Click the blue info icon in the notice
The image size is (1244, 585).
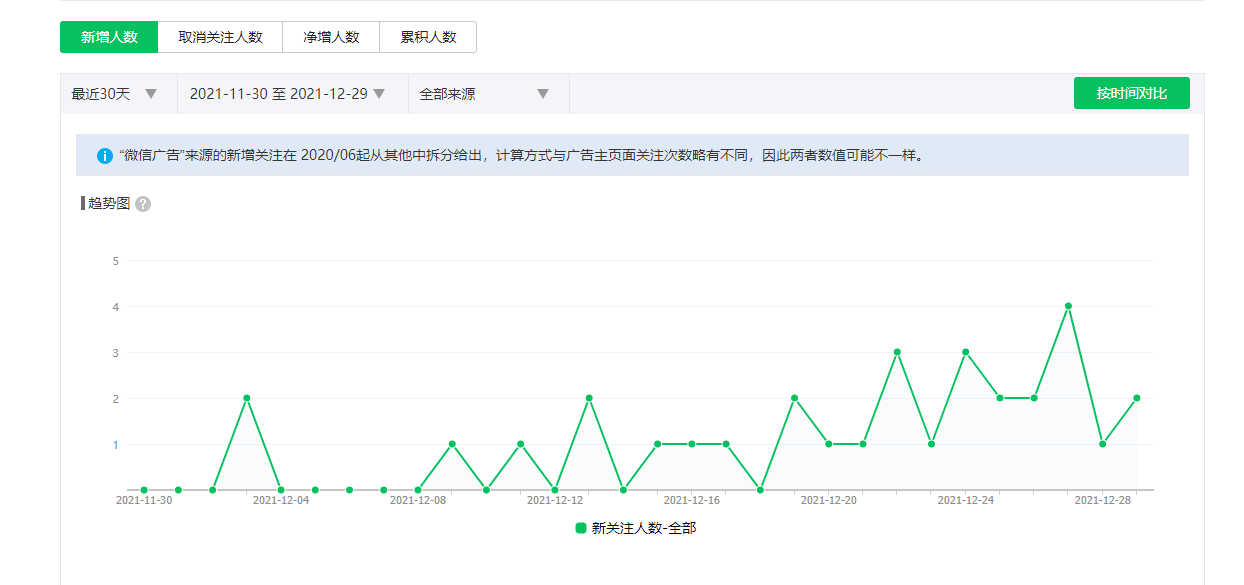105,156
